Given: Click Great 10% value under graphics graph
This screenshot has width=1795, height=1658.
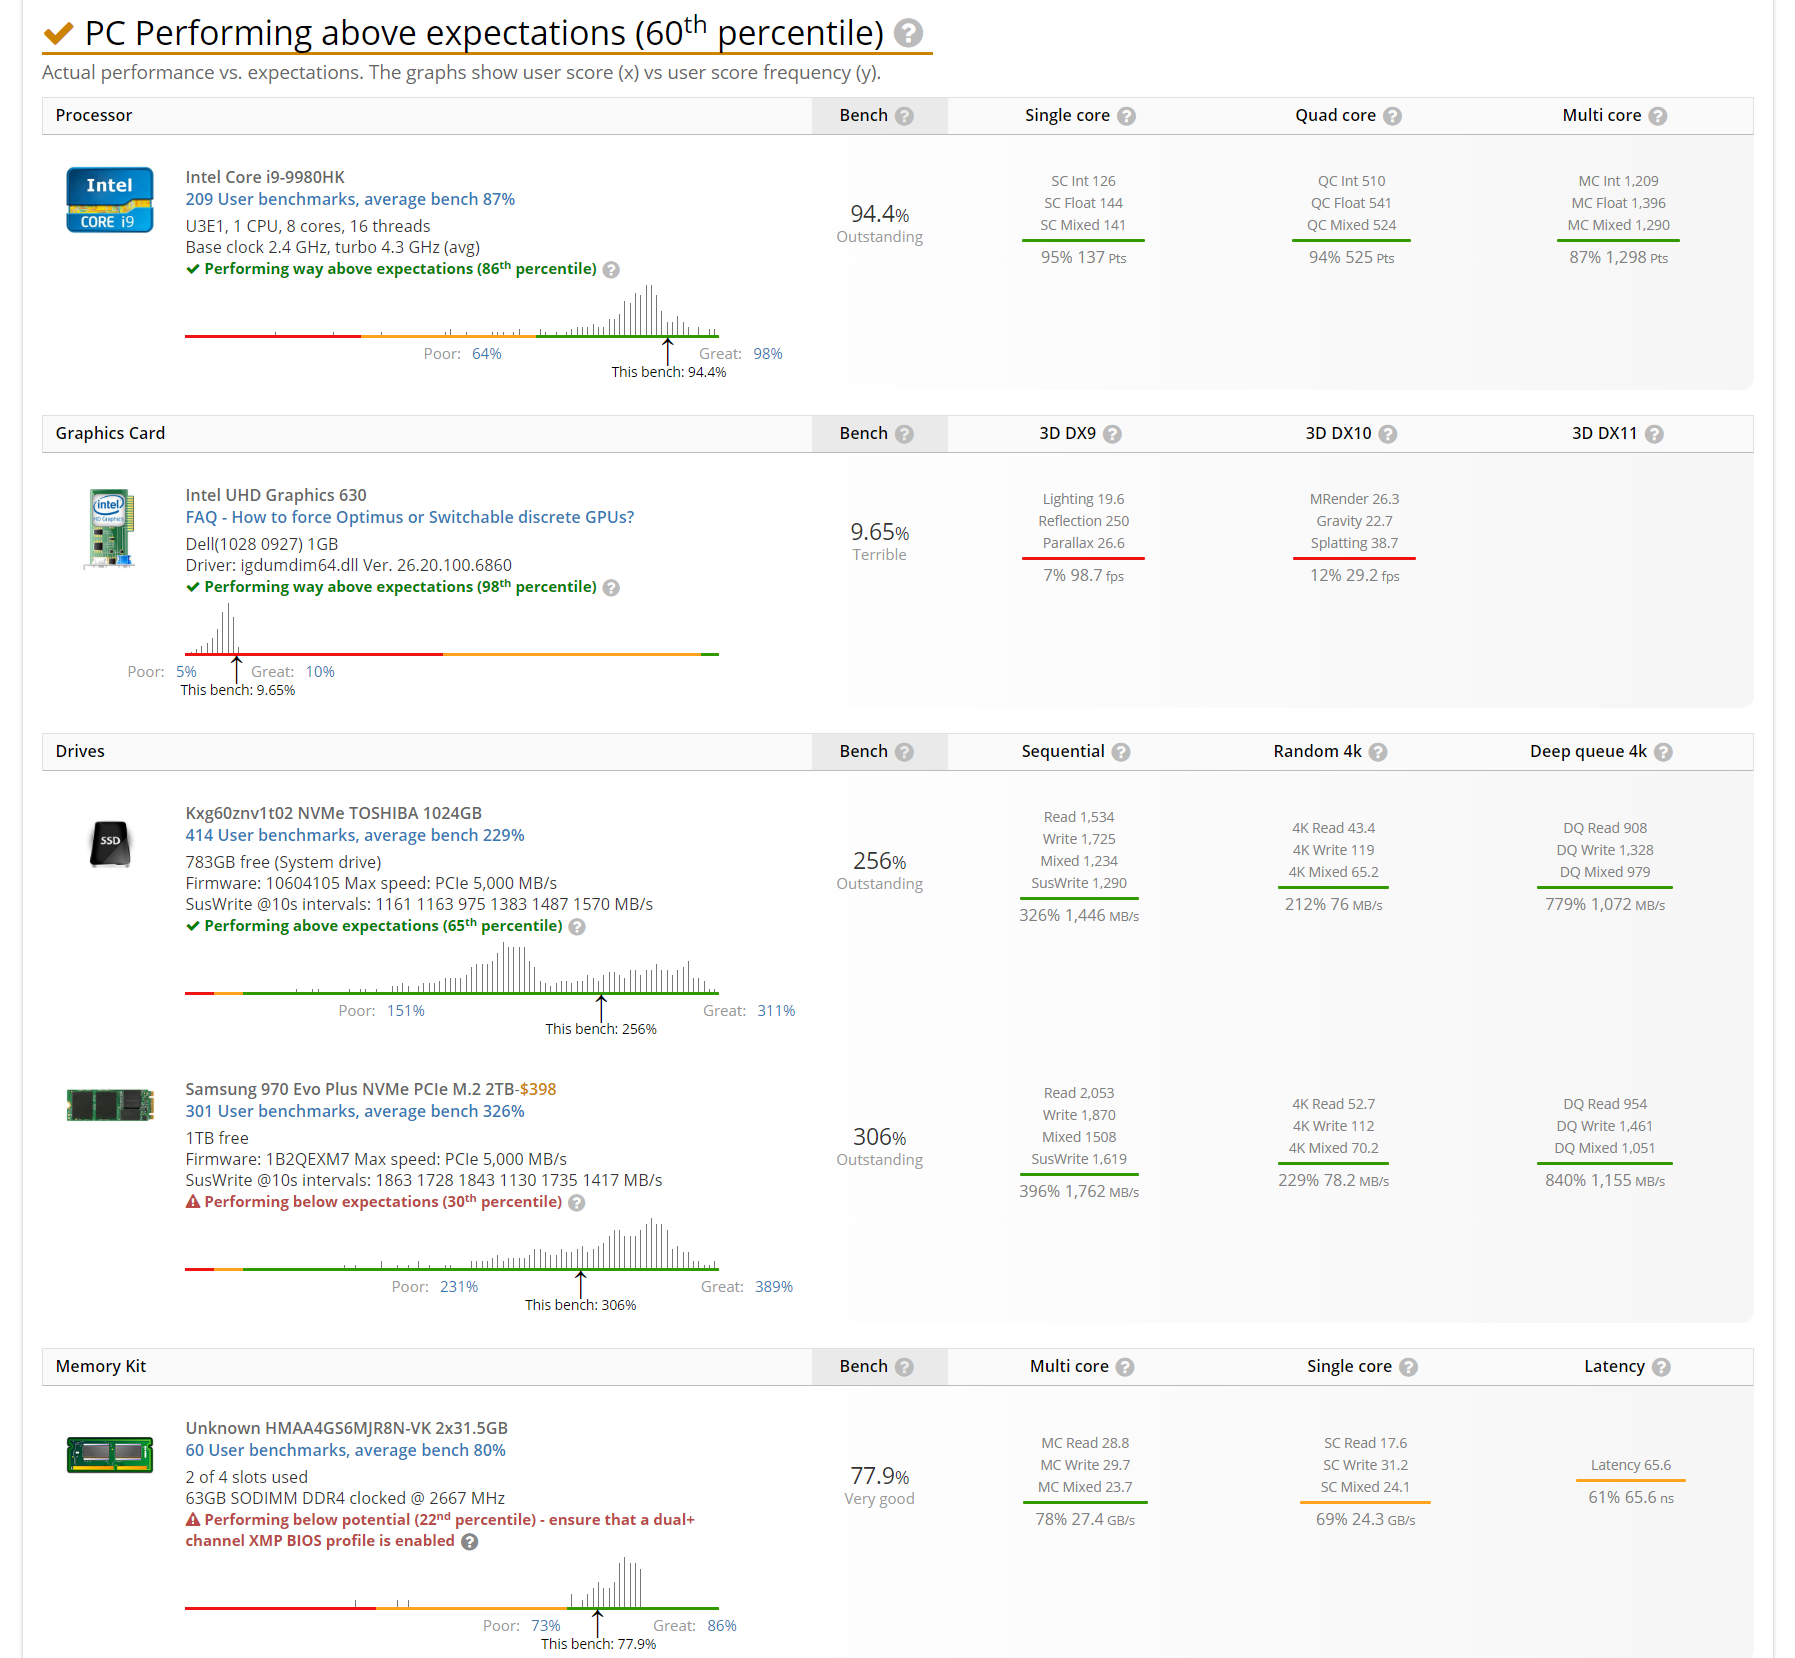Looking at the screenshot, I should coord(320,672).
